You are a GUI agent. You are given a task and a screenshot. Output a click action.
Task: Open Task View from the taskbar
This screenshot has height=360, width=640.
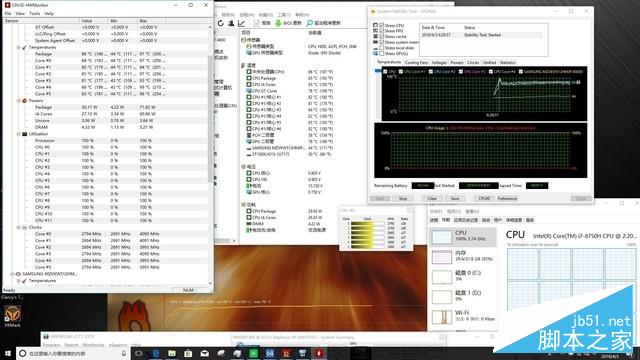pyautogui.click(x=139, y=353)
